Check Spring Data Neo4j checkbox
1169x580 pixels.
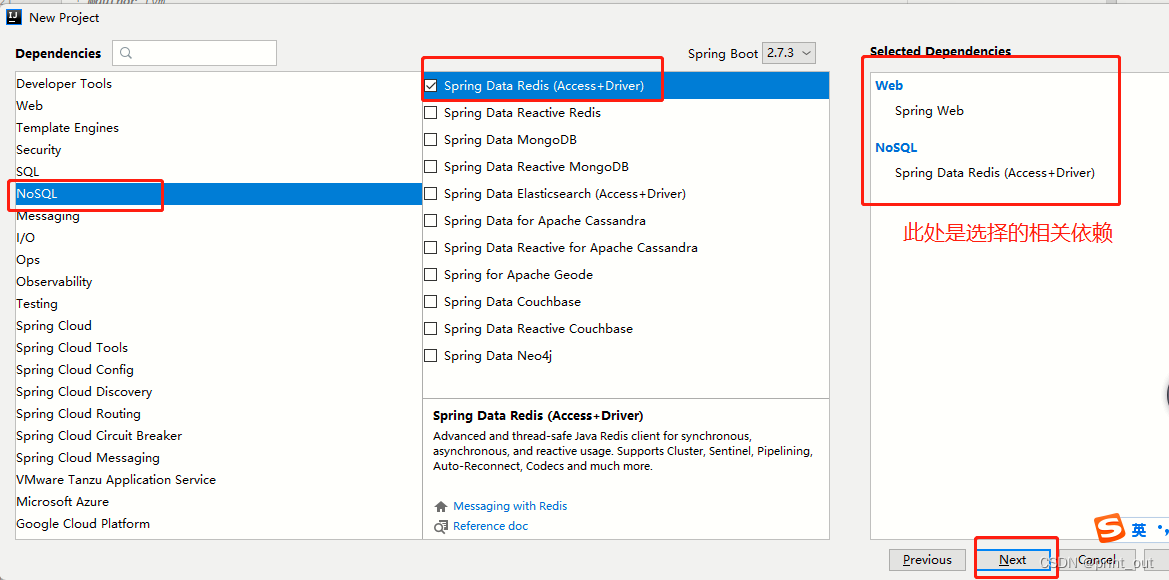point(430,356)
